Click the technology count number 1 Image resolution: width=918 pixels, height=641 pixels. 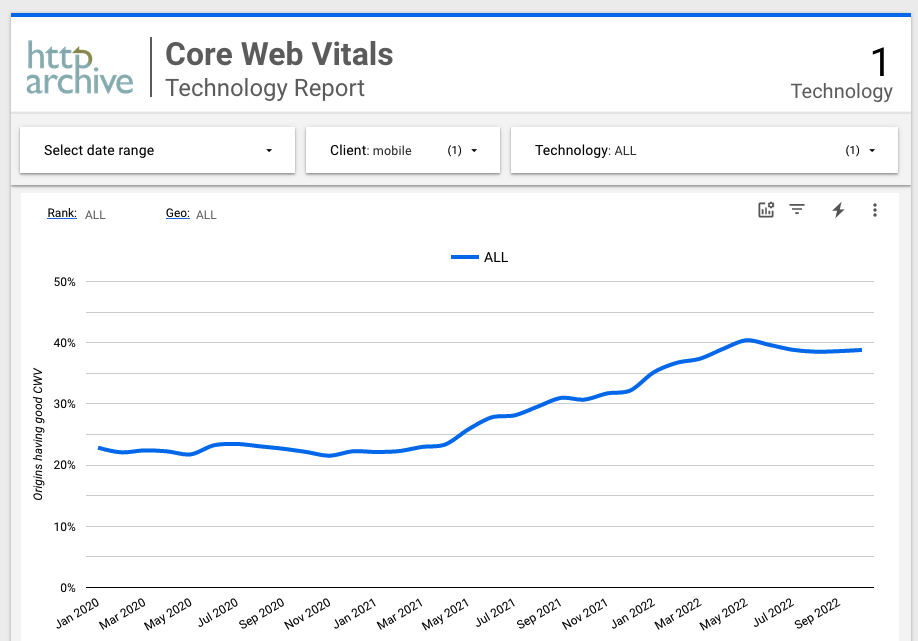(x=880, y=62)
